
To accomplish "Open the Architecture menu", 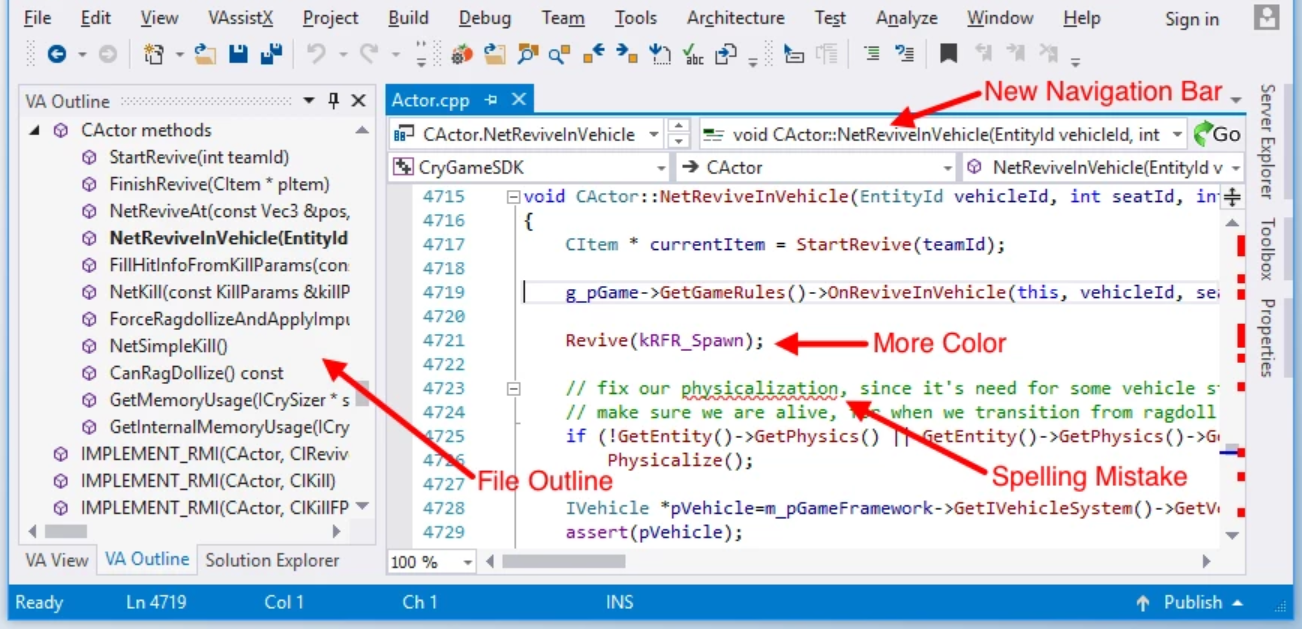I will [x=735, y=17].
